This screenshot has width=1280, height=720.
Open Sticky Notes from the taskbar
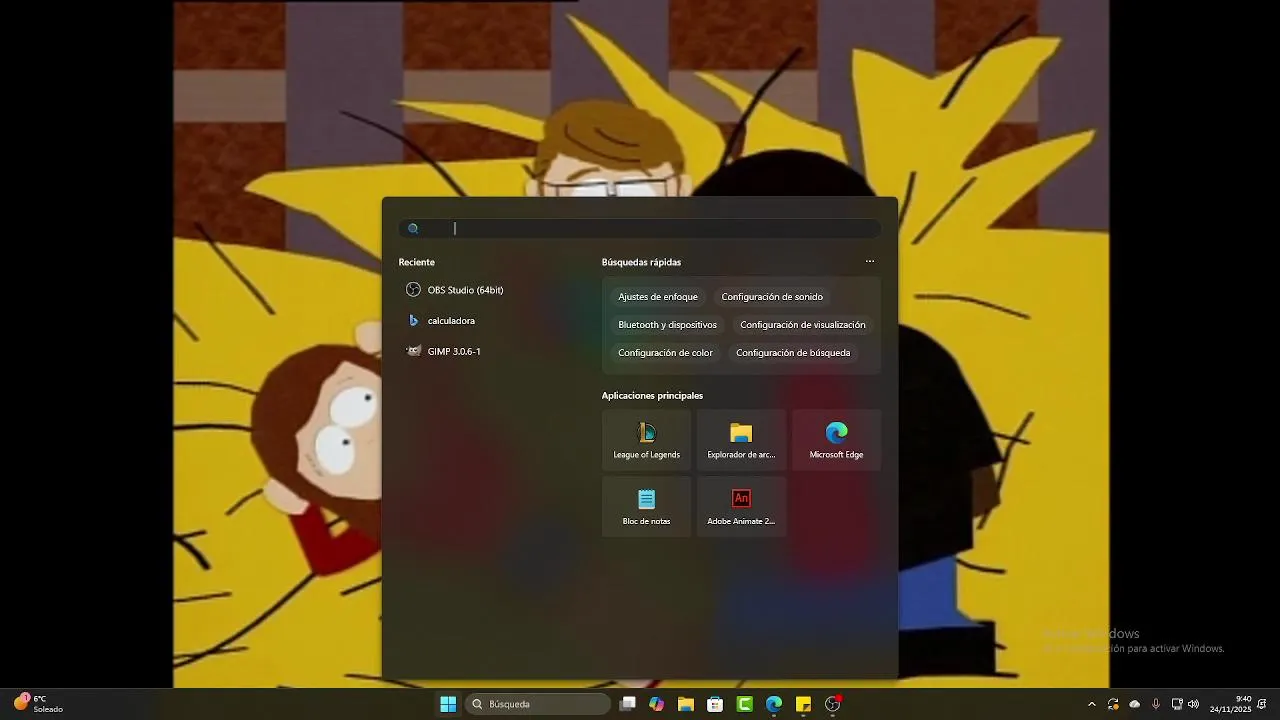point(803,704)
